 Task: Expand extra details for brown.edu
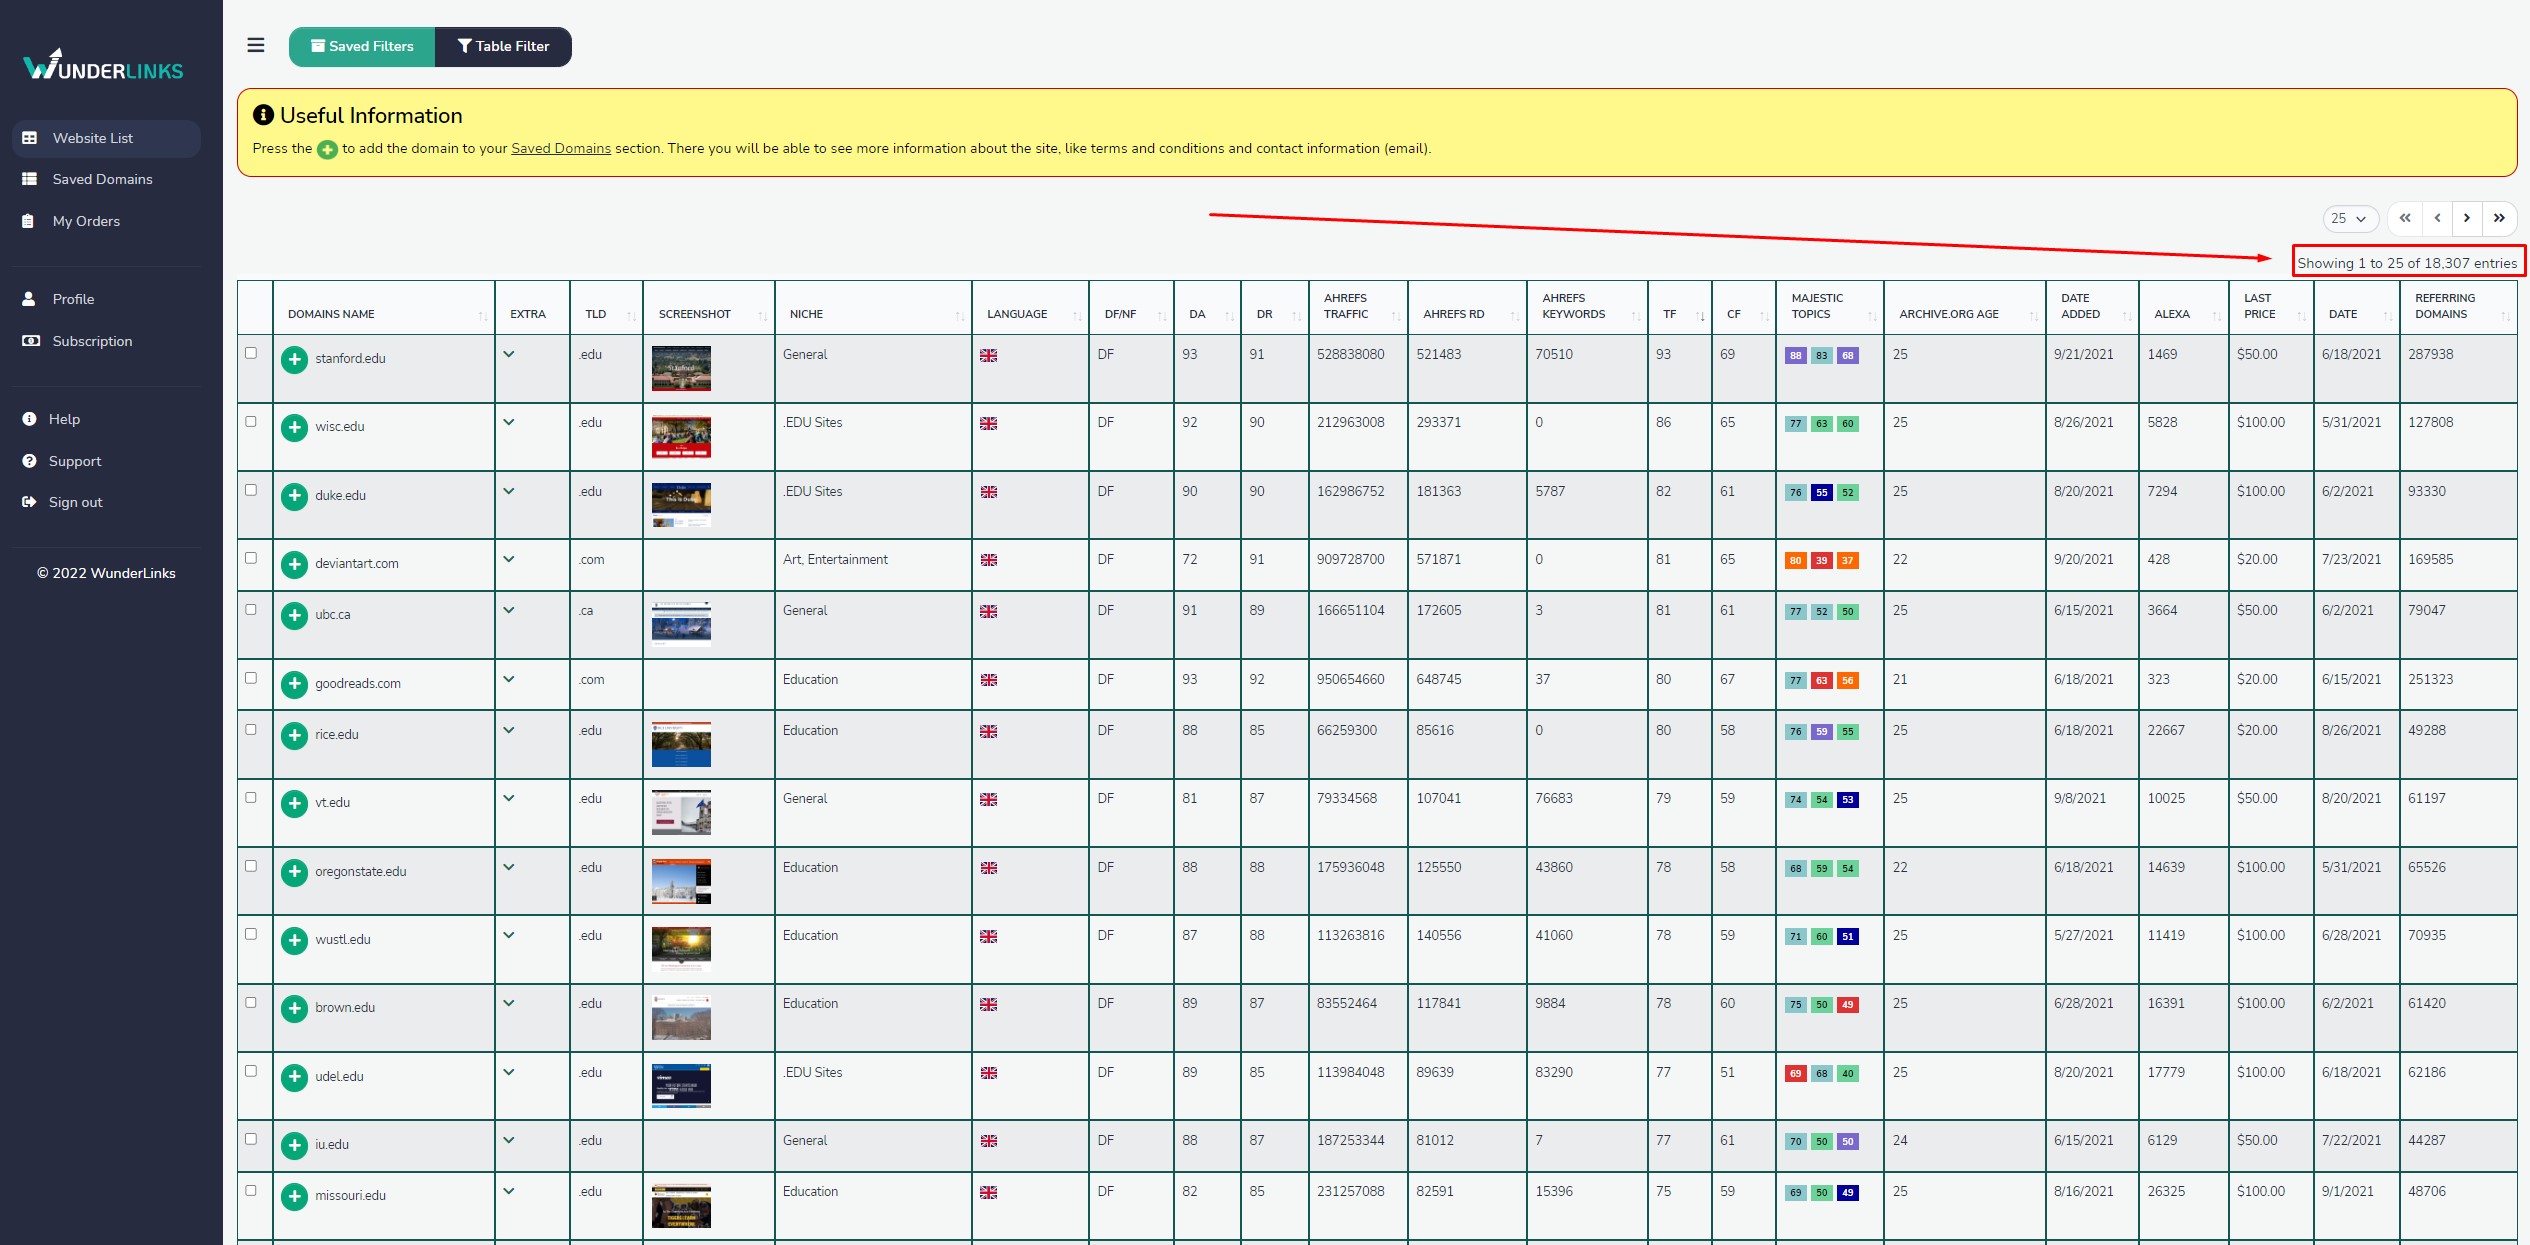coord(509,1003)
